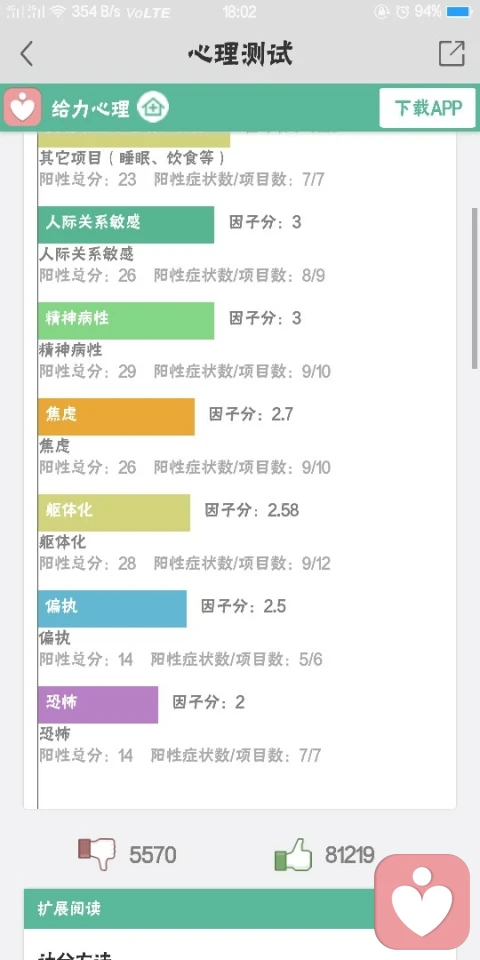Select the 躯体化 yellow-green bar
The height and width of the screenshot is (960, 480).
(114, 512)
